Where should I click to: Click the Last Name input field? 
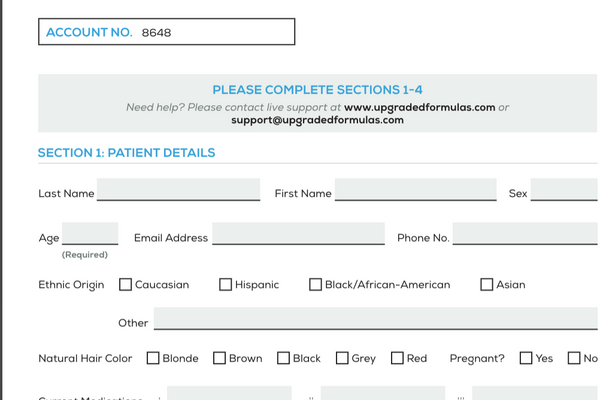point(178,190)
